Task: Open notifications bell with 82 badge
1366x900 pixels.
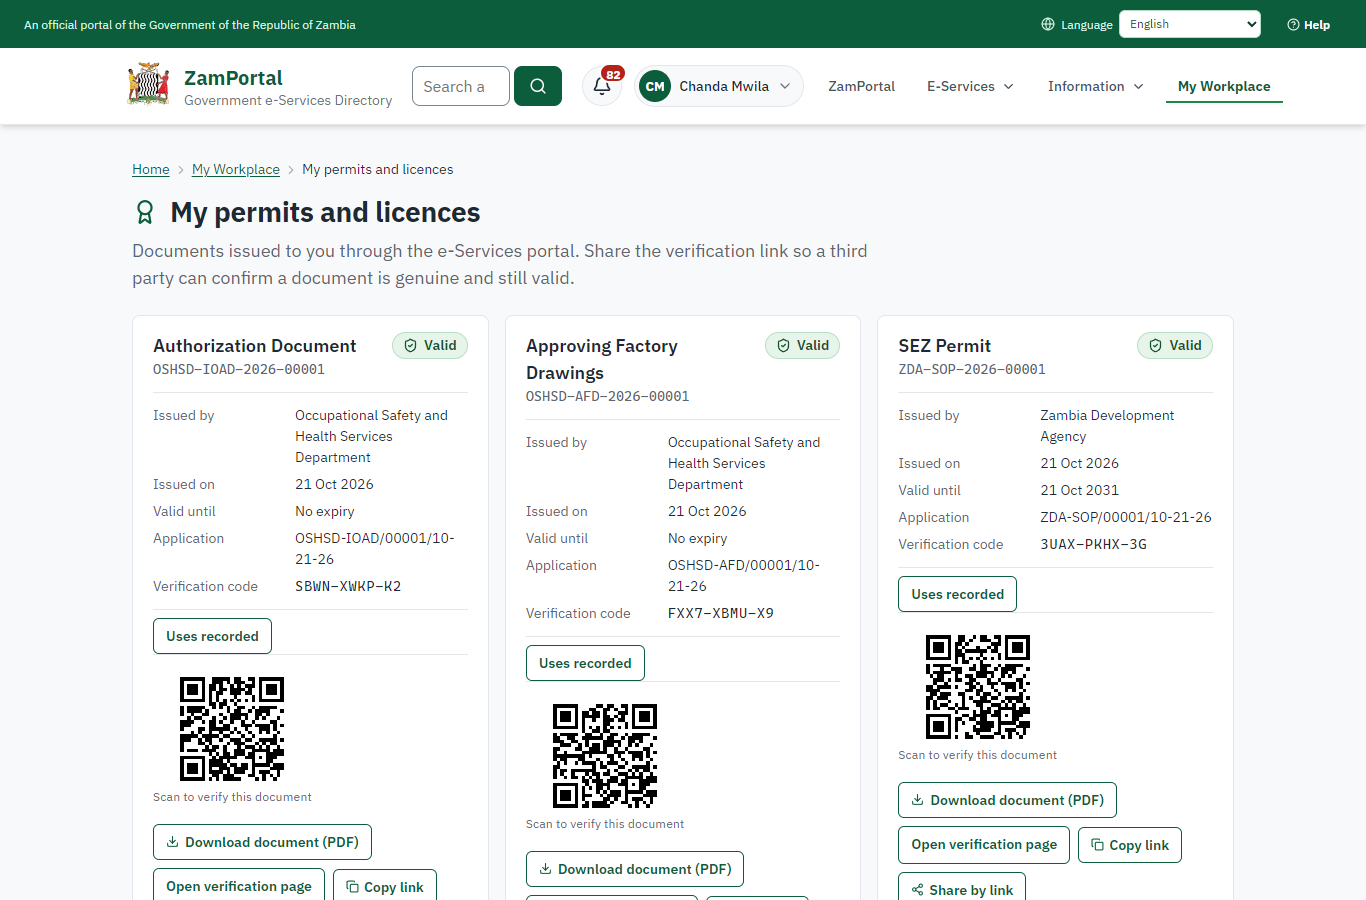Action: (x=602, y=86)
